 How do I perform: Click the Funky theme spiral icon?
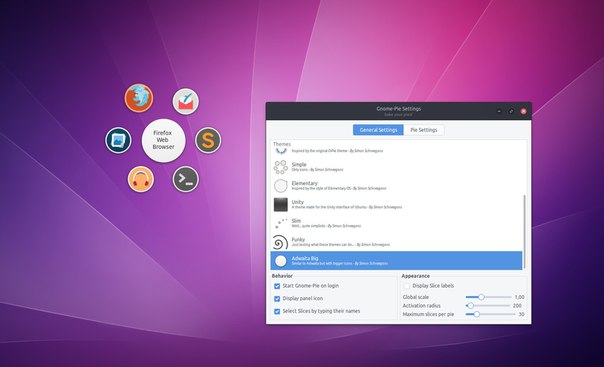click(x=280, y=242)
